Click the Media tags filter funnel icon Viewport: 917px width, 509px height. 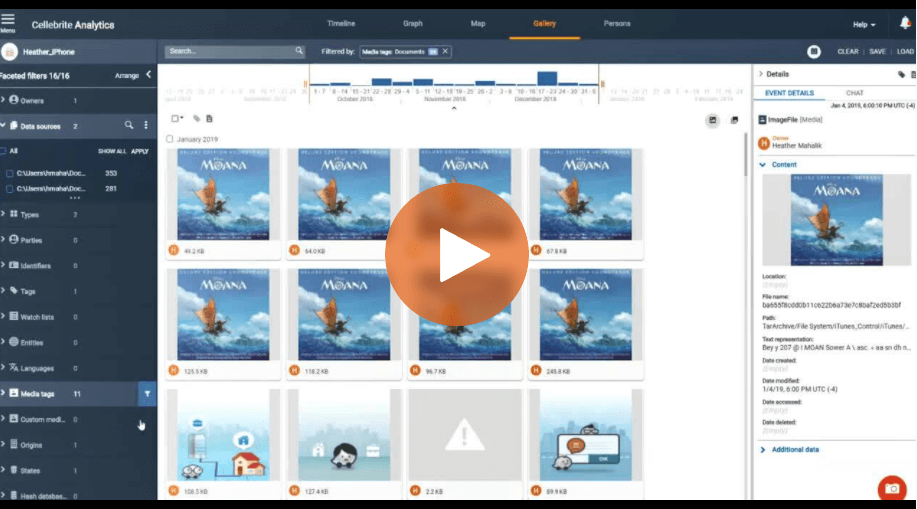147,394
